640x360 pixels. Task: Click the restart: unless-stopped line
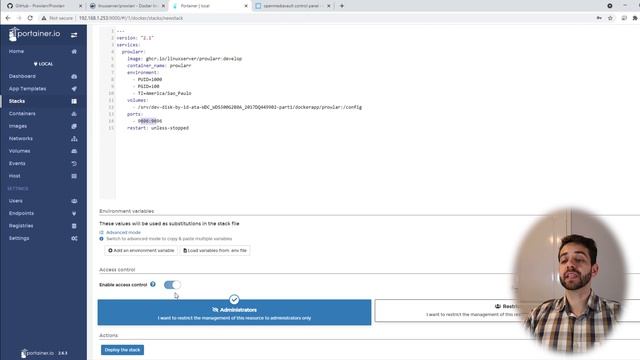coord(158,128)
